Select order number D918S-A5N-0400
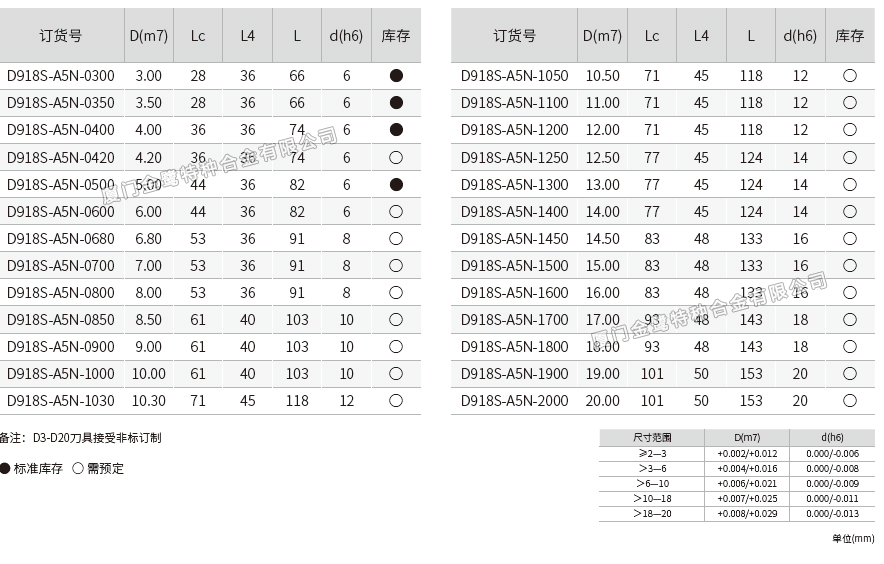The width and height of the screenshot is (884, 564). pyautogui.click(x=60, y=130)
